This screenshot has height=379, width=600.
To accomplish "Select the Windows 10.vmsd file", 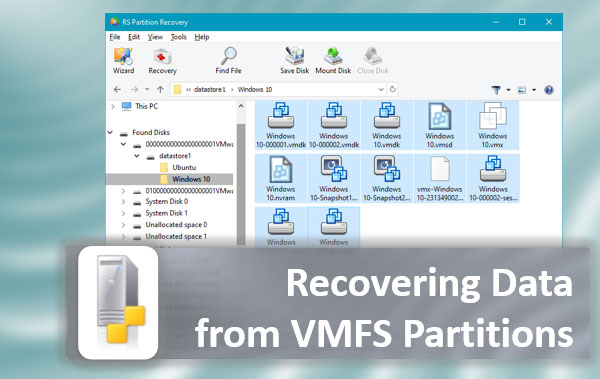I will click(x=440, y=125).
